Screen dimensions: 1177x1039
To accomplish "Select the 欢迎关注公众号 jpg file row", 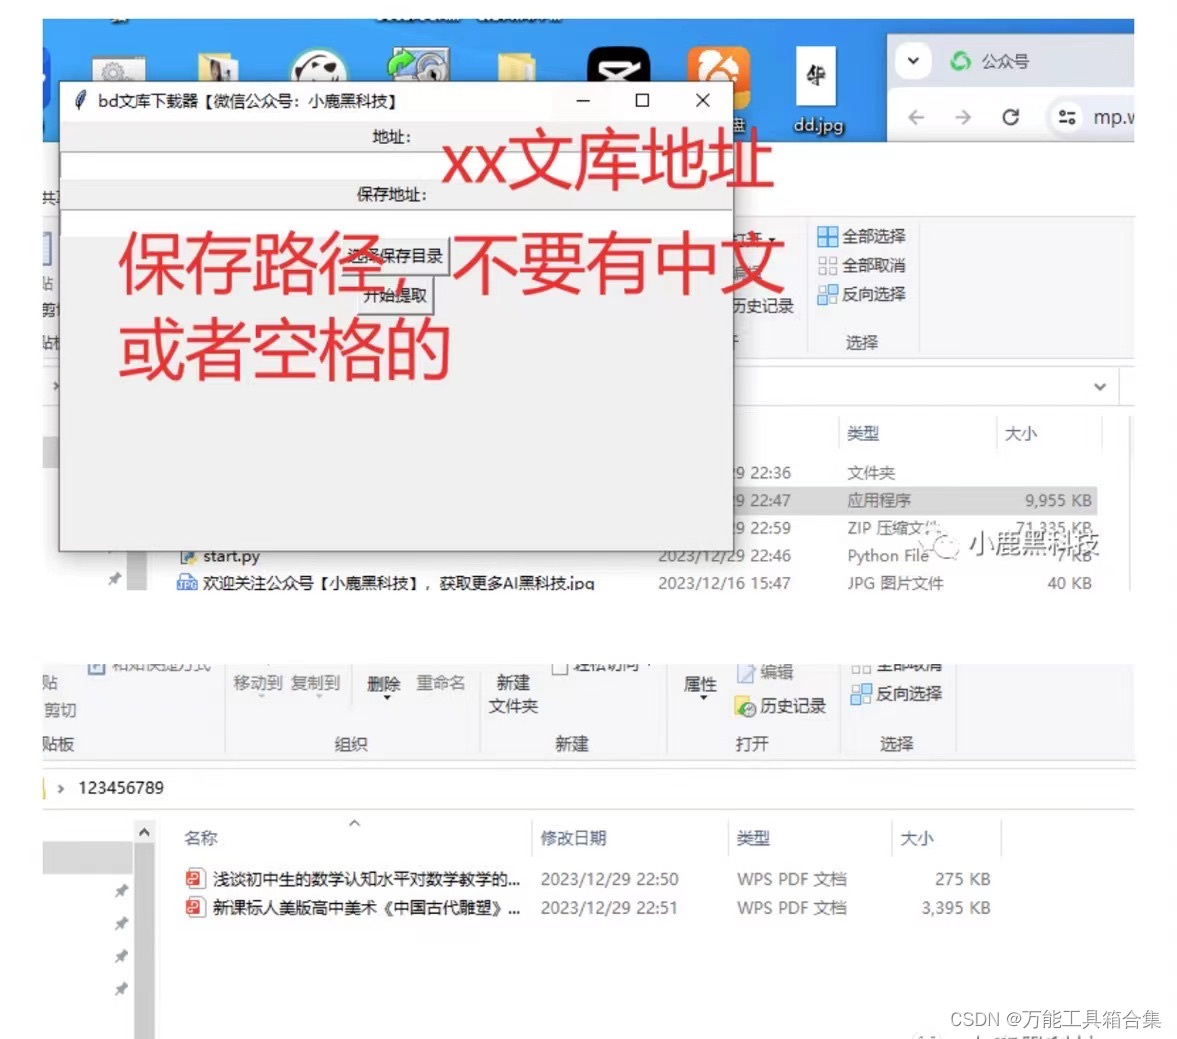I will (635, 583).
